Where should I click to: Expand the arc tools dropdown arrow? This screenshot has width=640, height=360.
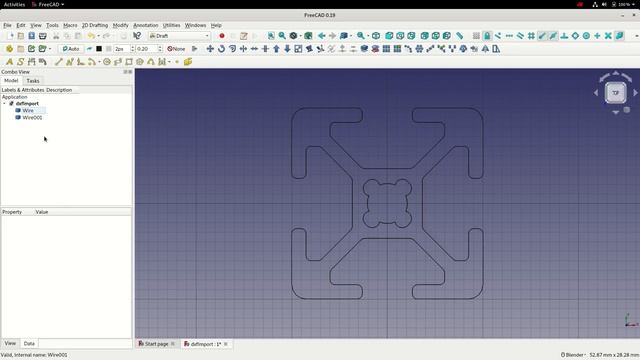99,62
